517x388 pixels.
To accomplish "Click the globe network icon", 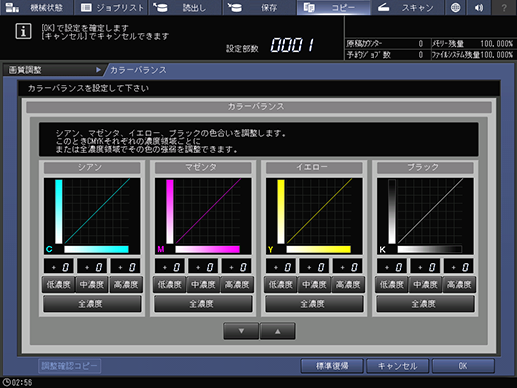I will [x=455, y=7].
